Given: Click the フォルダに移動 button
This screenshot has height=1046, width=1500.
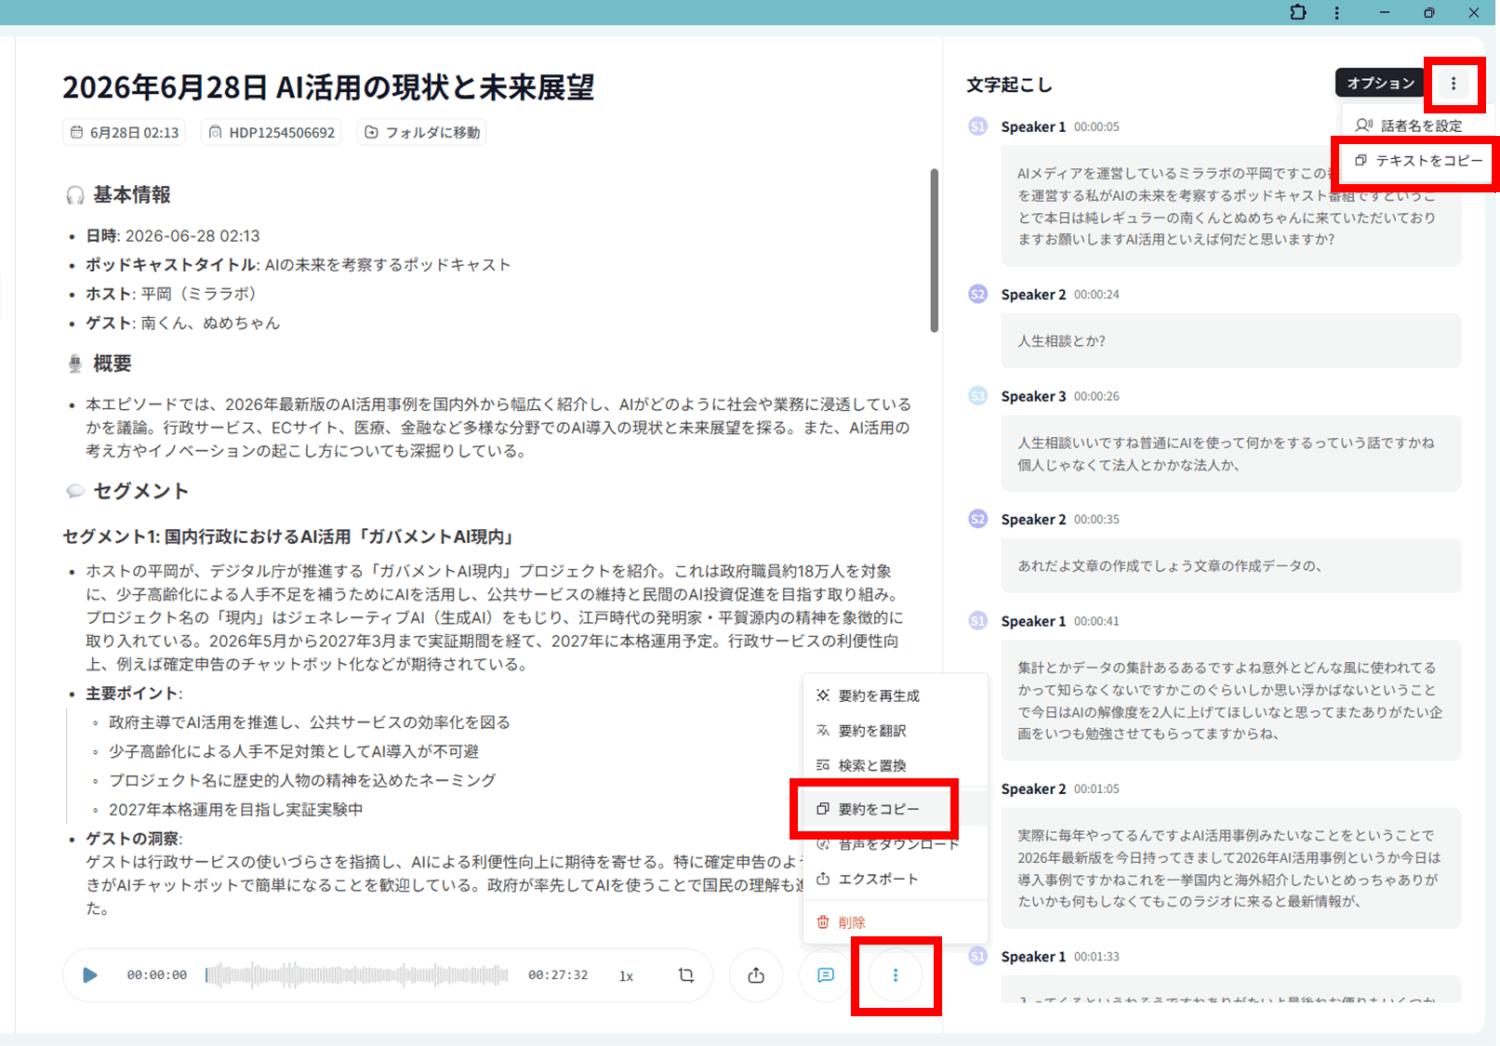Looking at the screenshot, I should (421, 132).
